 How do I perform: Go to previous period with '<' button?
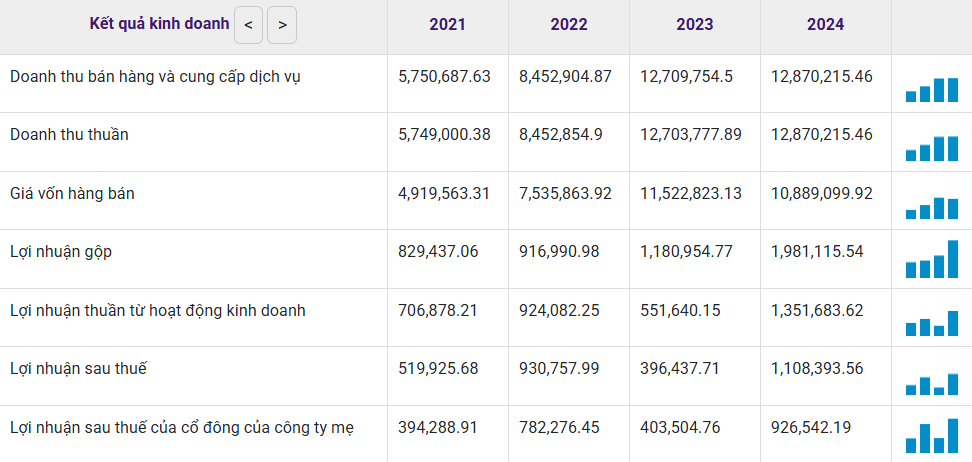[x=249, y=25]
